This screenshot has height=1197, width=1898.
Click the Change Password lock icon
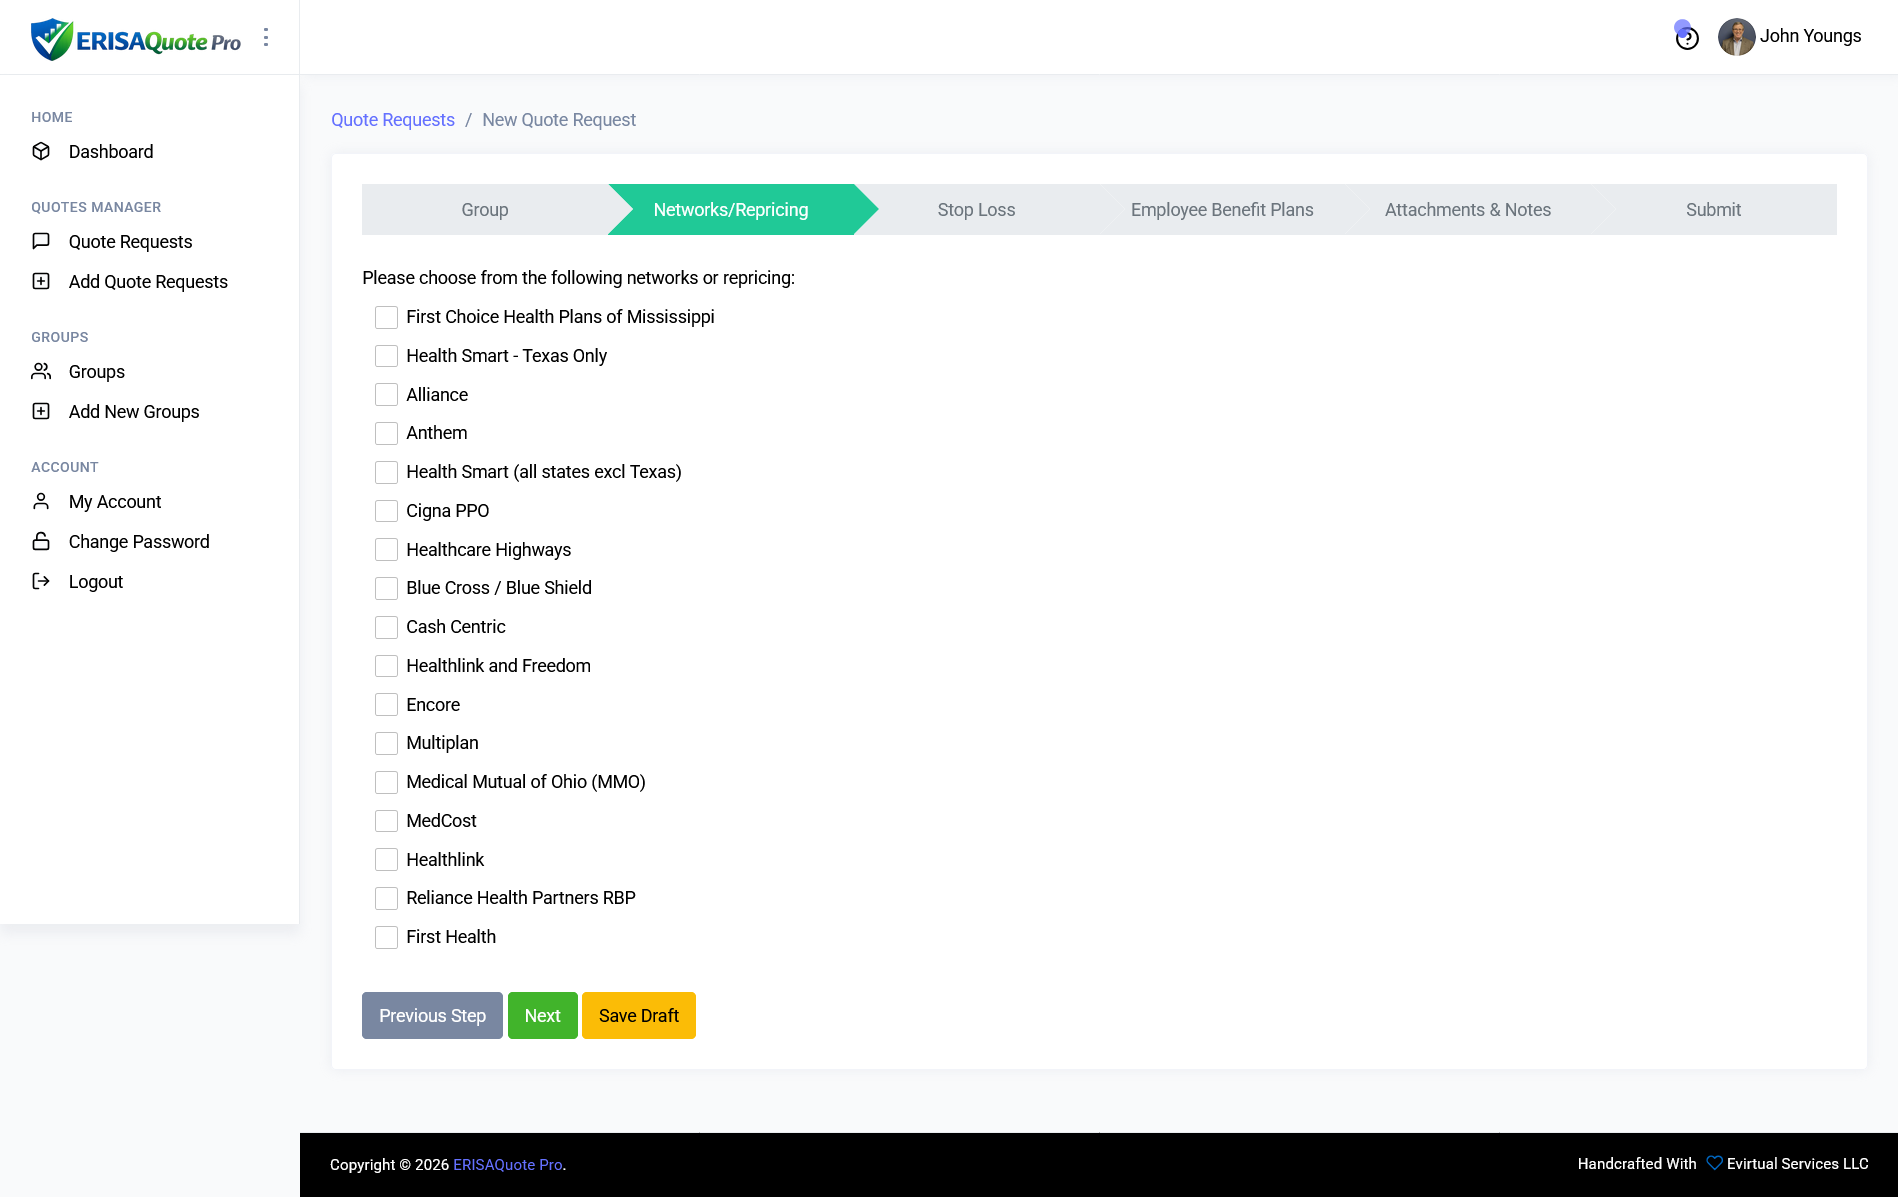[41, 541]
